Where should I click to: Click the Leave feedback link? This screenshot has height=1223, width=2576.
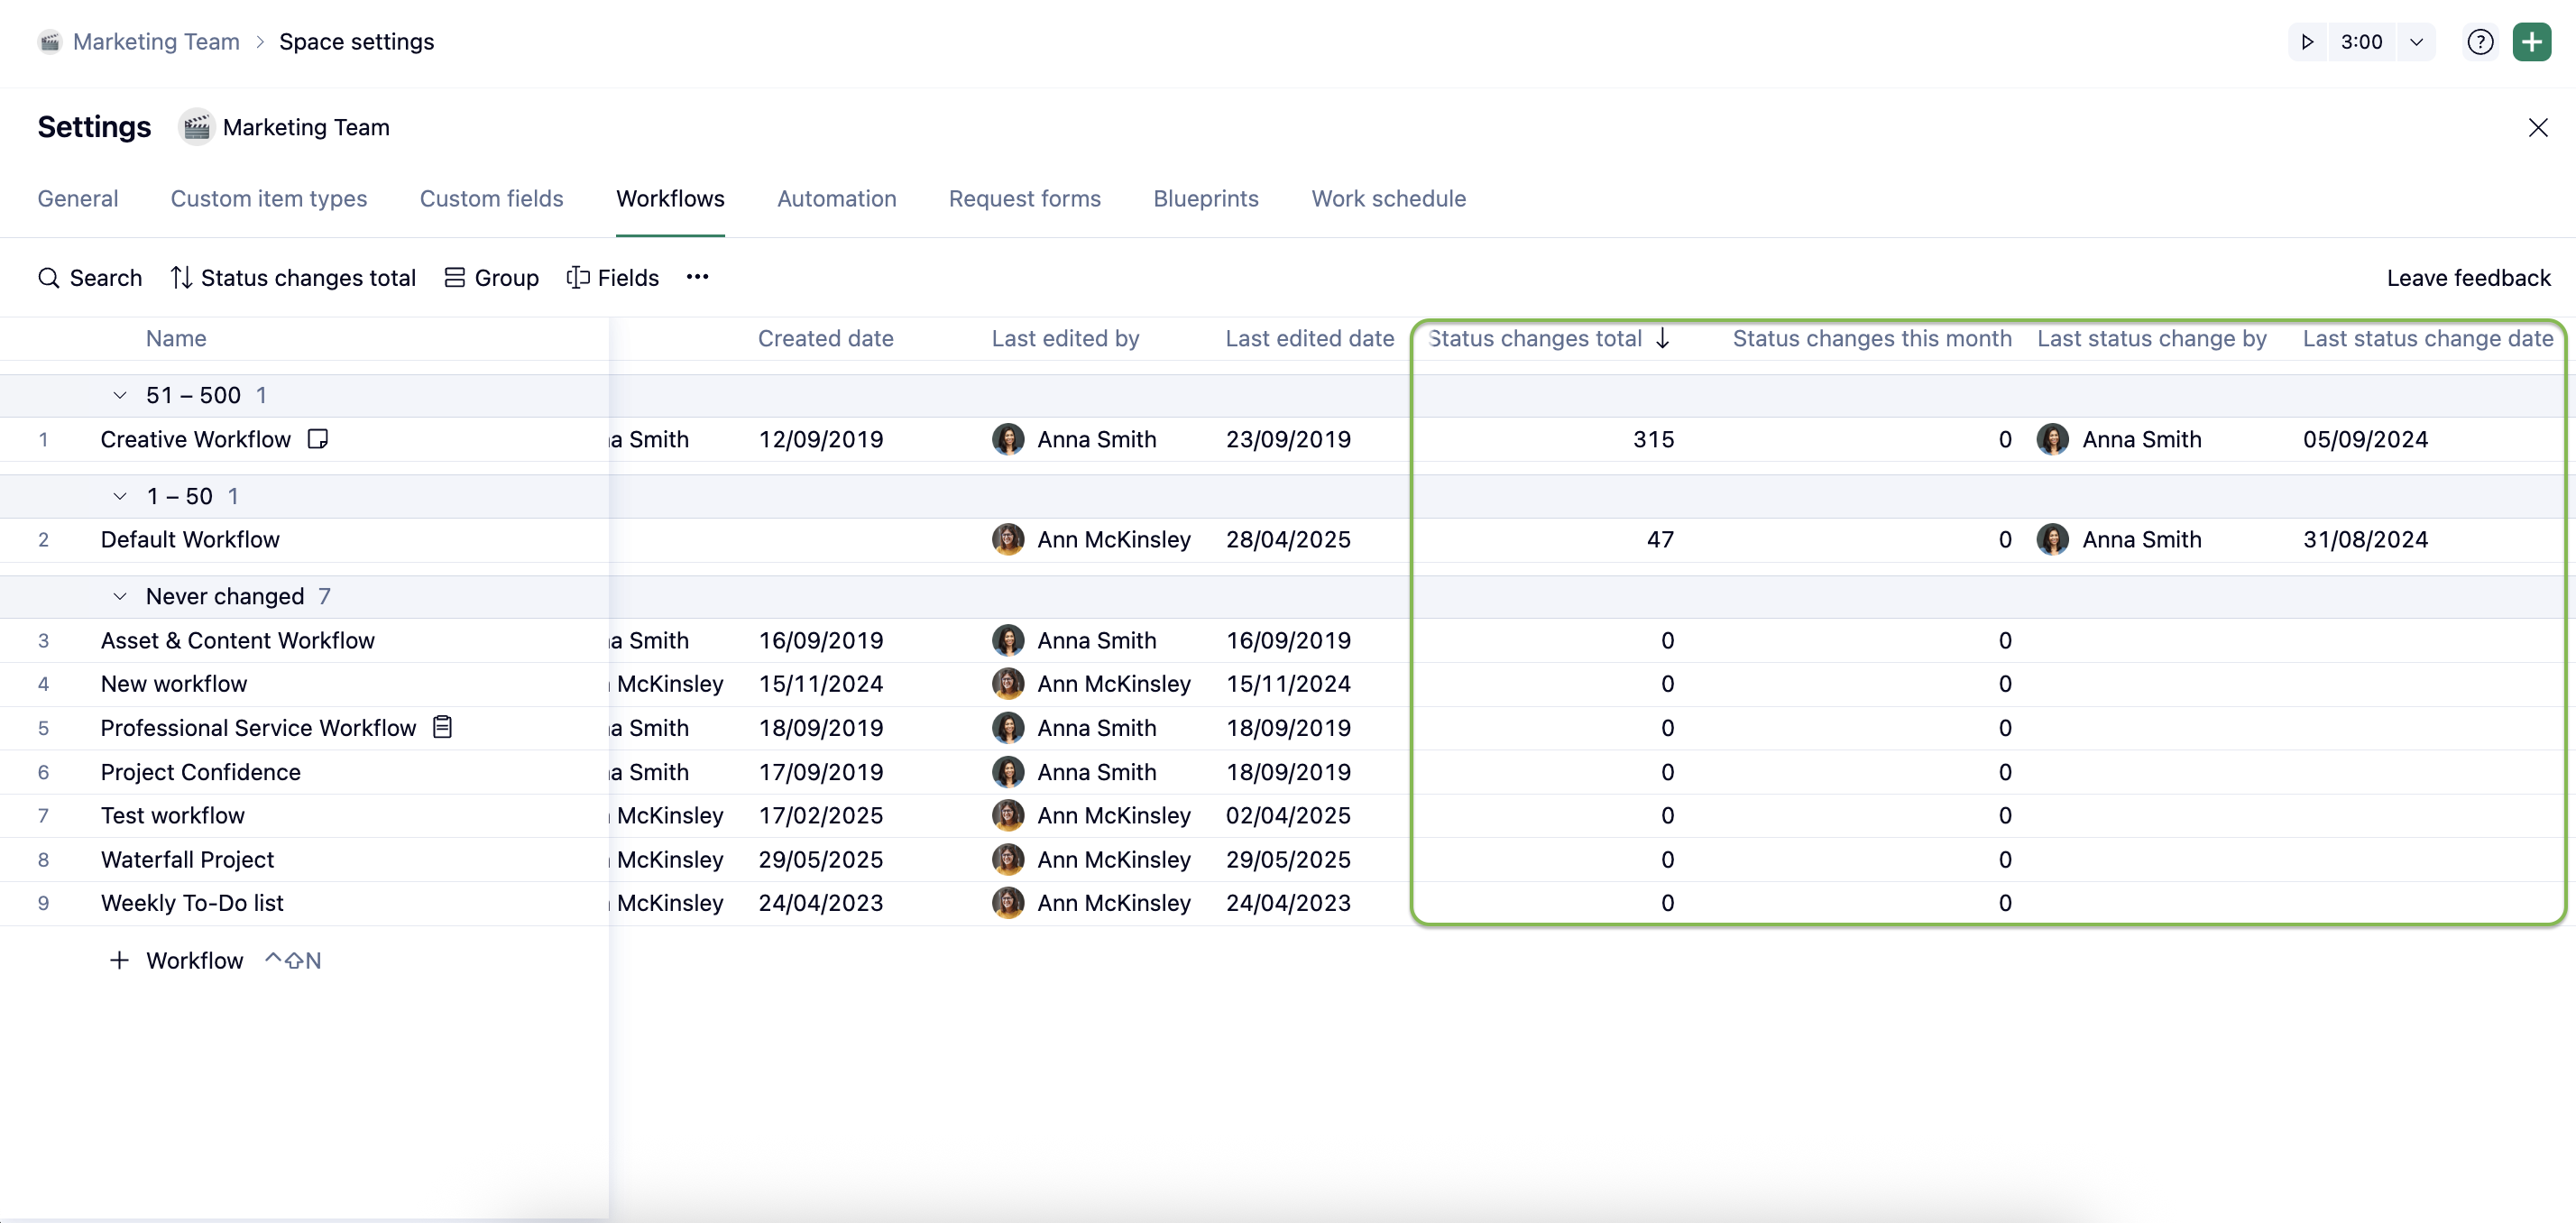(x=2468, y=278)
